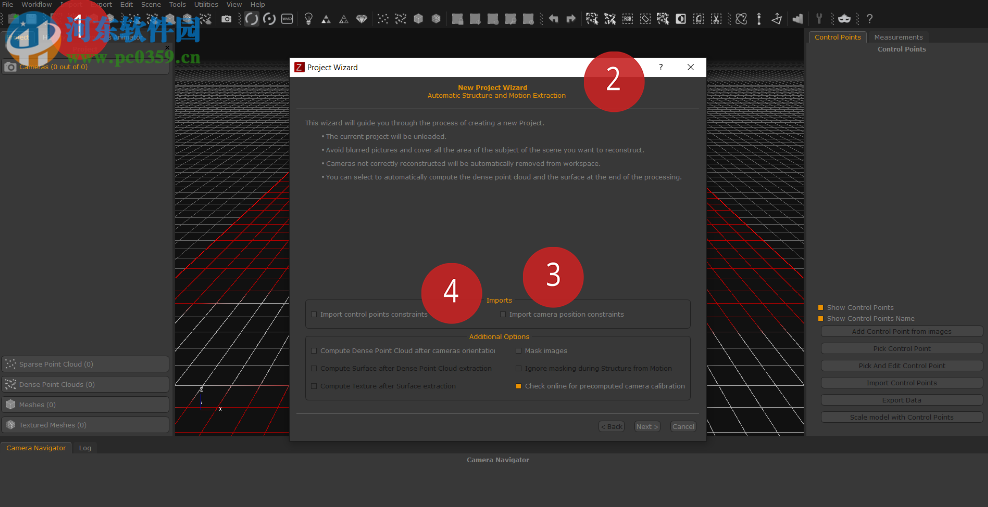
Task: Click the diamond-shaped icon in toolbar
Action: coord(361,19)
